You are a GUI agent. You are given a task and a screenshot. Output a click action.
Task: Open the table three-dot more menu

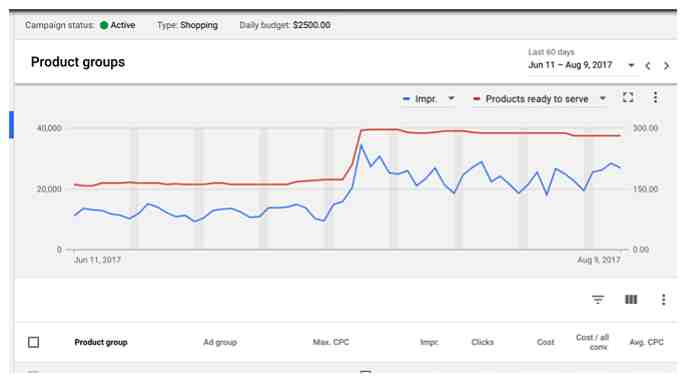664,300
